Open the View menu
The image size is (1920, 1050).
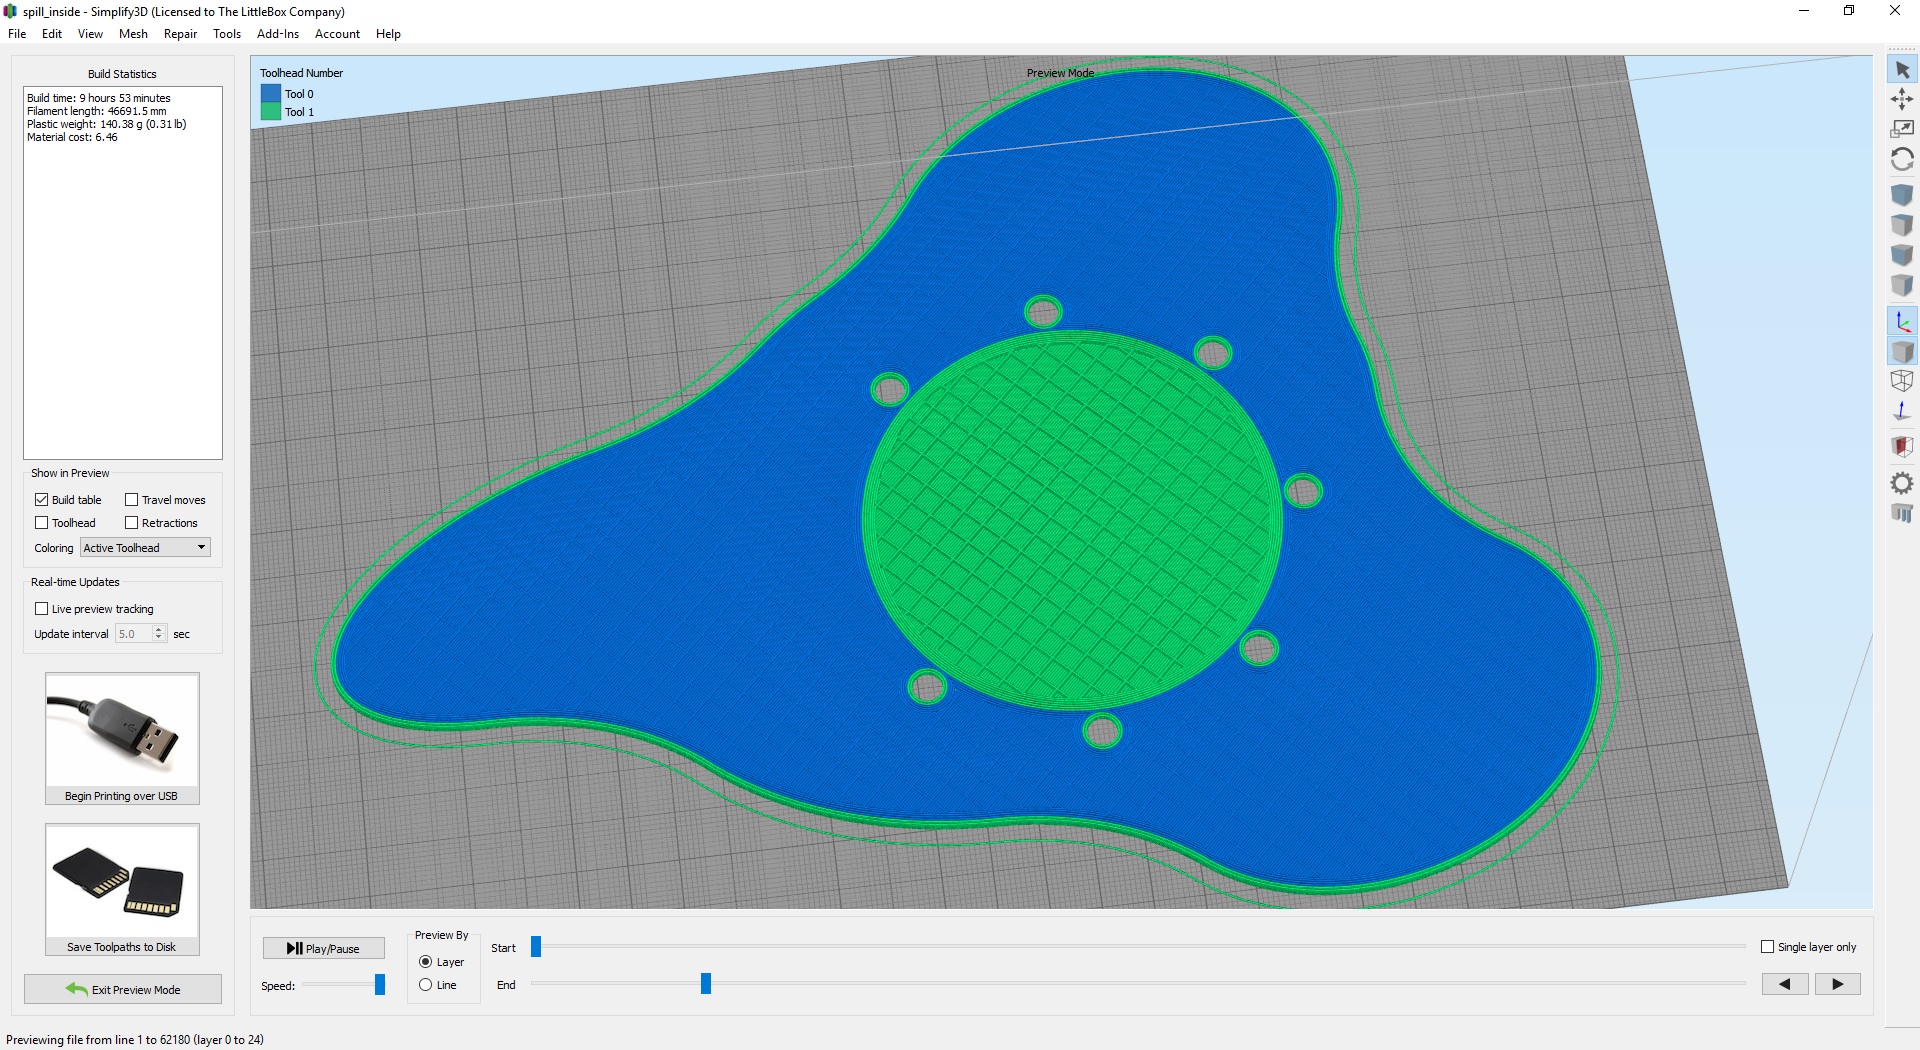[90, 33]
